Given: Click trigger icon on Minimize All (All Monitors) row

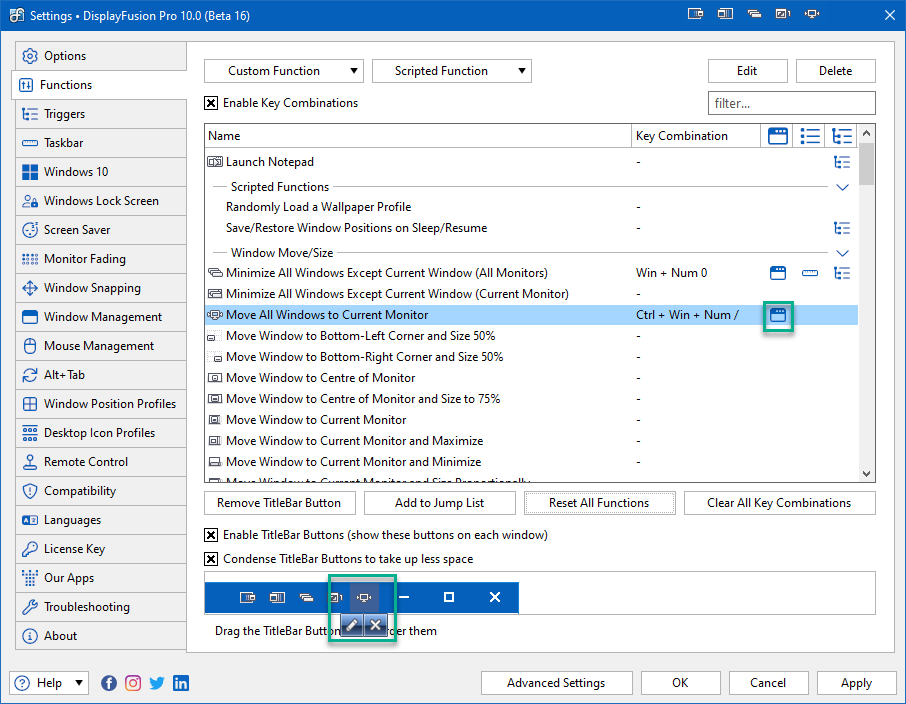Looking at the screenshot, I should [842, 273].
